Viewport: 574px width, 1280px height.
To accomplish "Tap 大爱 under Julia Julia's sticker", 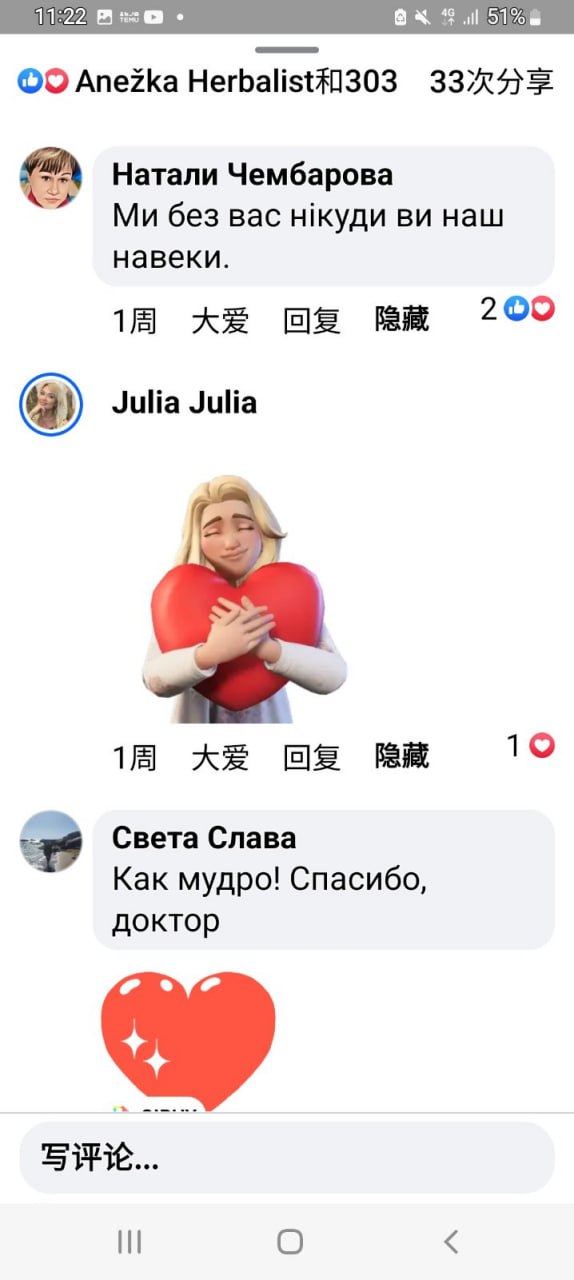I will point(220,757).
